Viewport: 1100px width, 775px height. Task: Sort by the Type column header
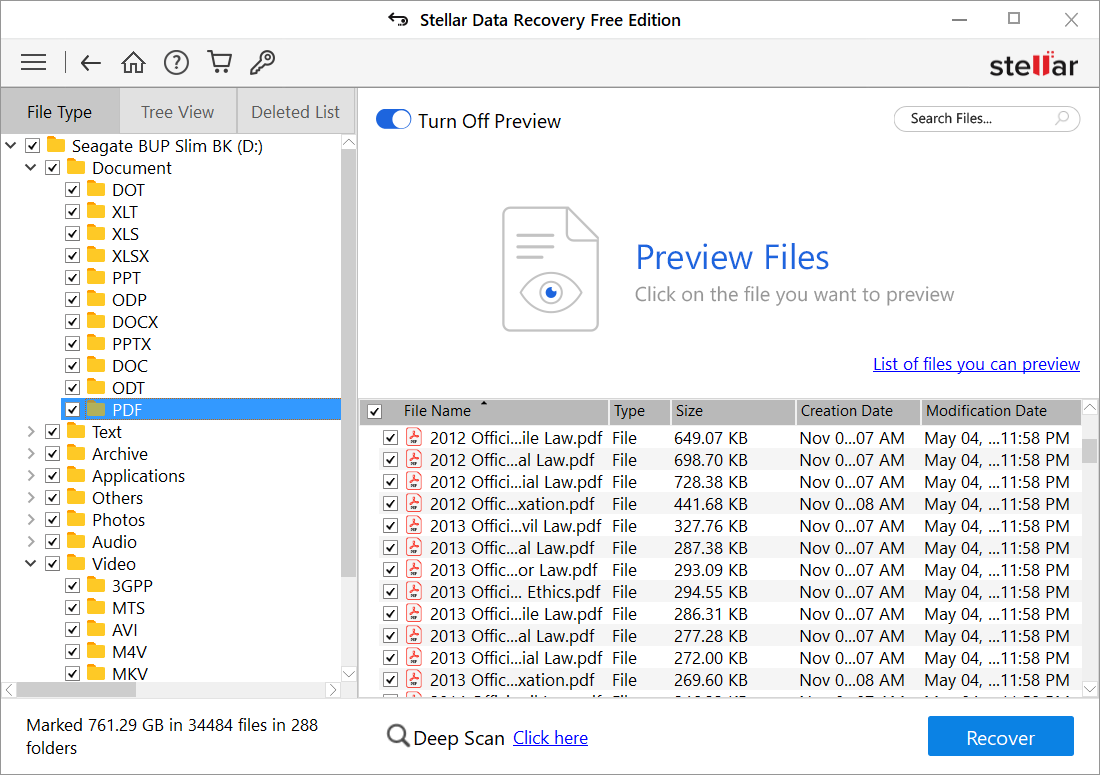click(639, 411)
